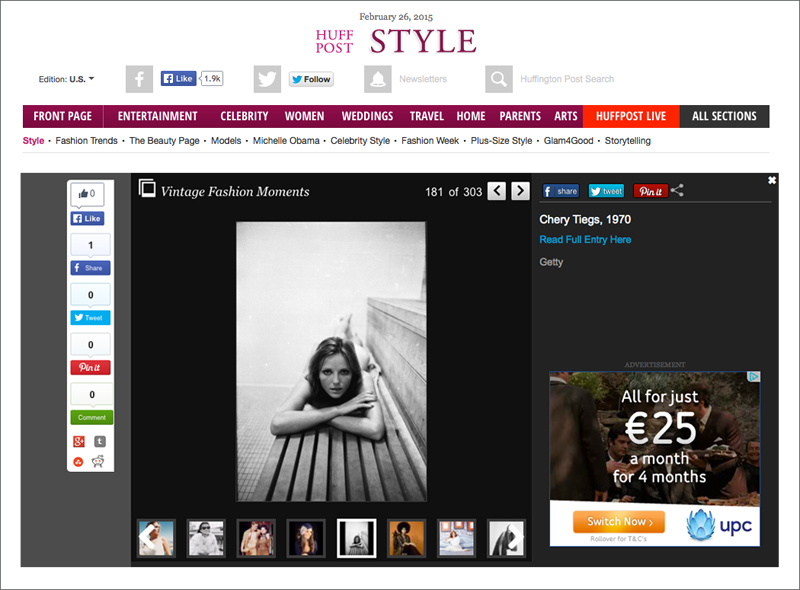This screenshot has width=800, height=590.
Task: Click the gallery slideshow icon beside title
Action: pyautogui.click(x=147, y=189)
